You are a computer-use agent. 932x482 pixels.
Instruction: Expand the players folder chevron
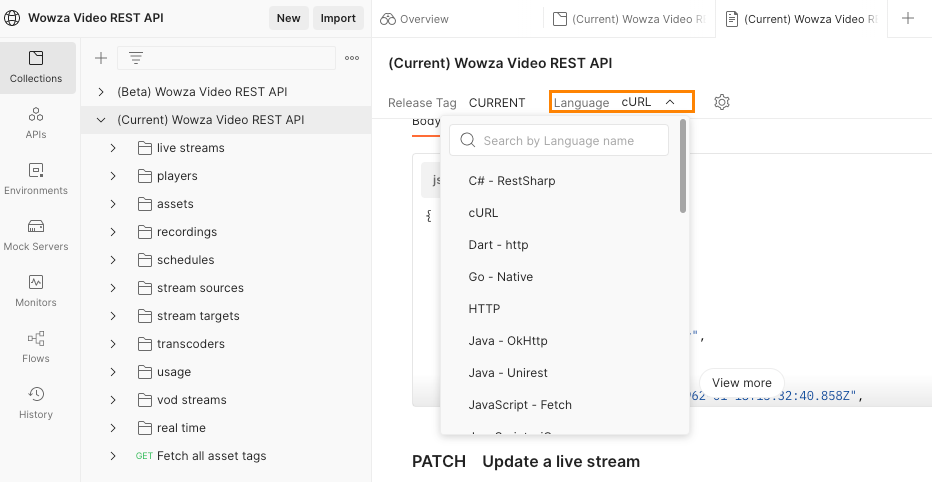113,176
